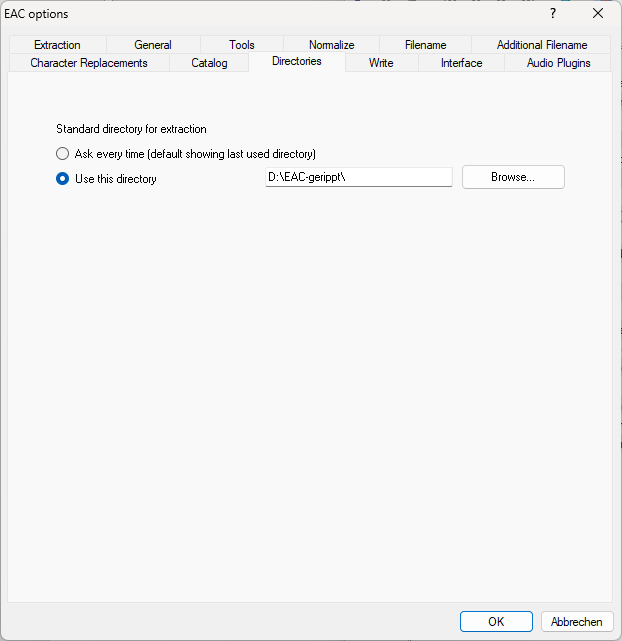Switch to the Write tab

click(381, 63)
